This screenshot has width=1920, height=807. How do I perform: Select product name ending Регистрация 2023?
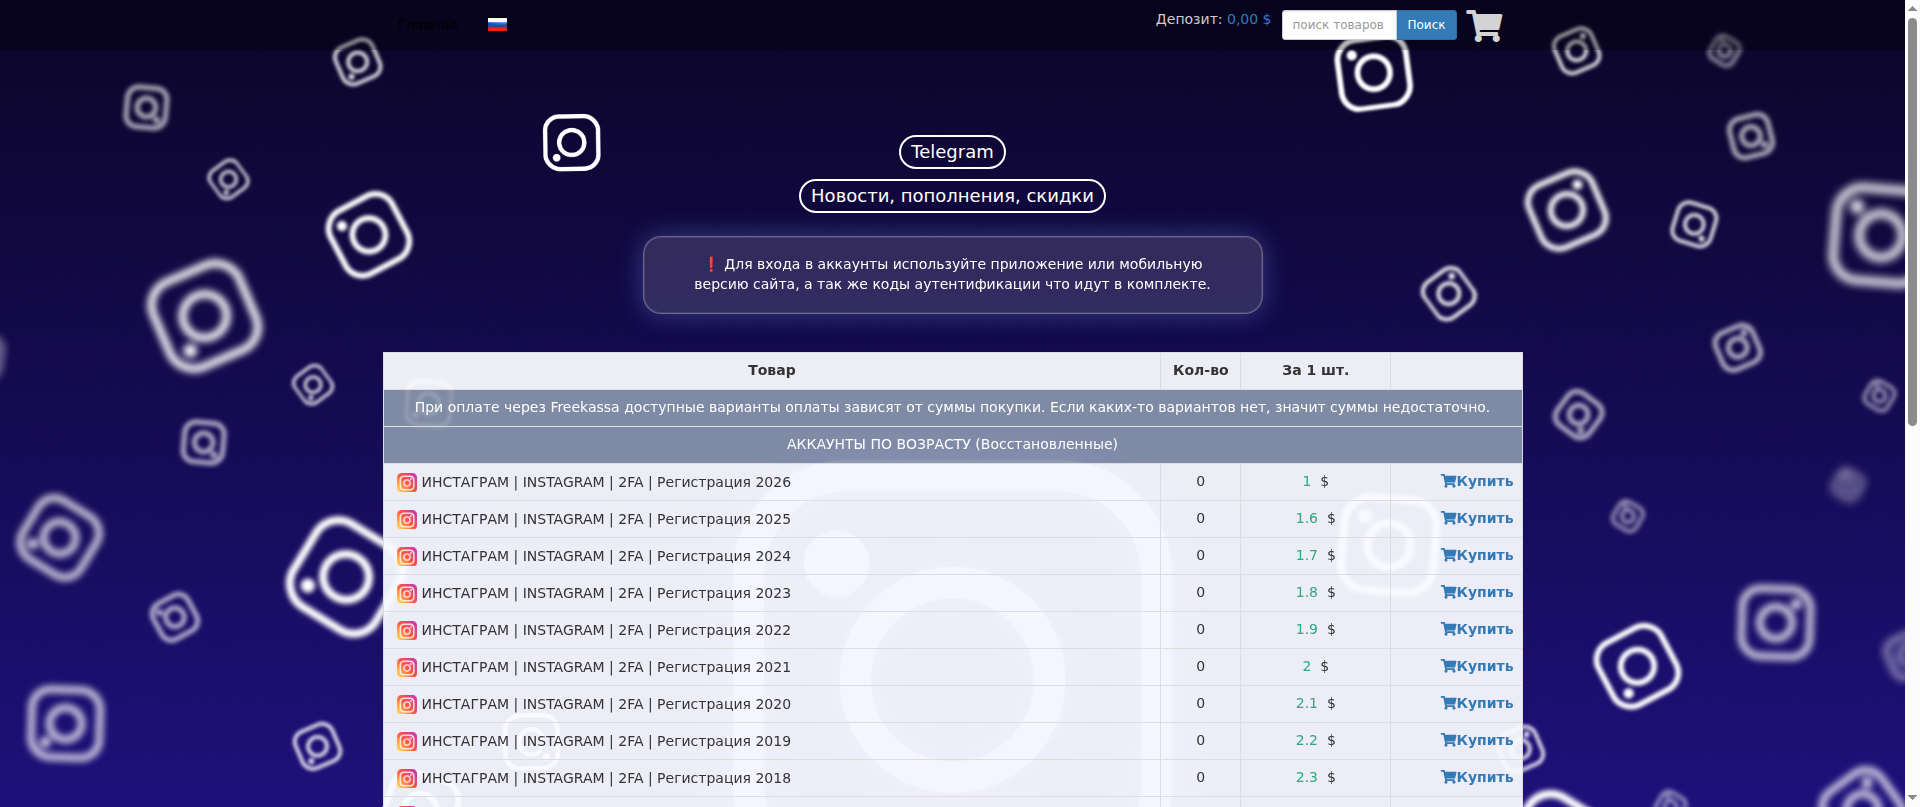606,593
